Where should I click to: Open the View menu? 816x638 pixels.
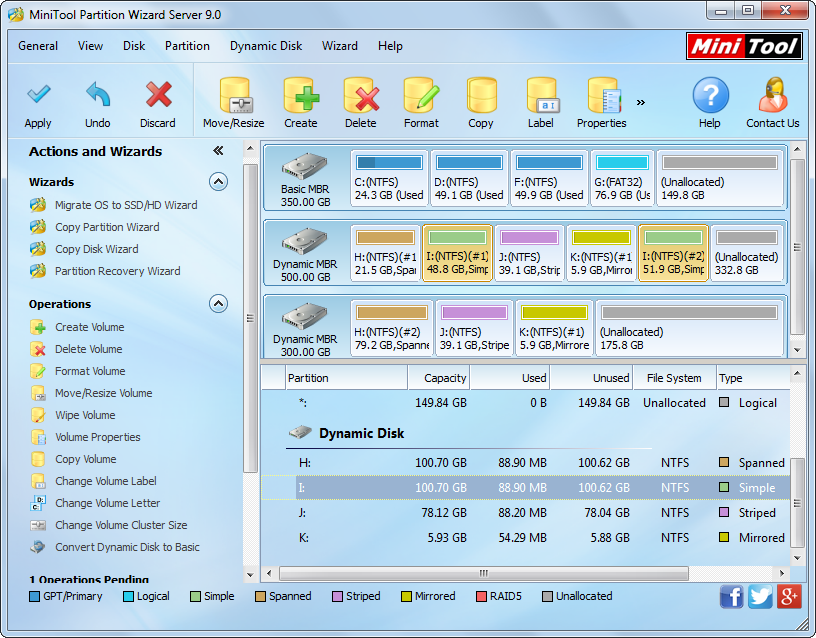tap(91, 46)
